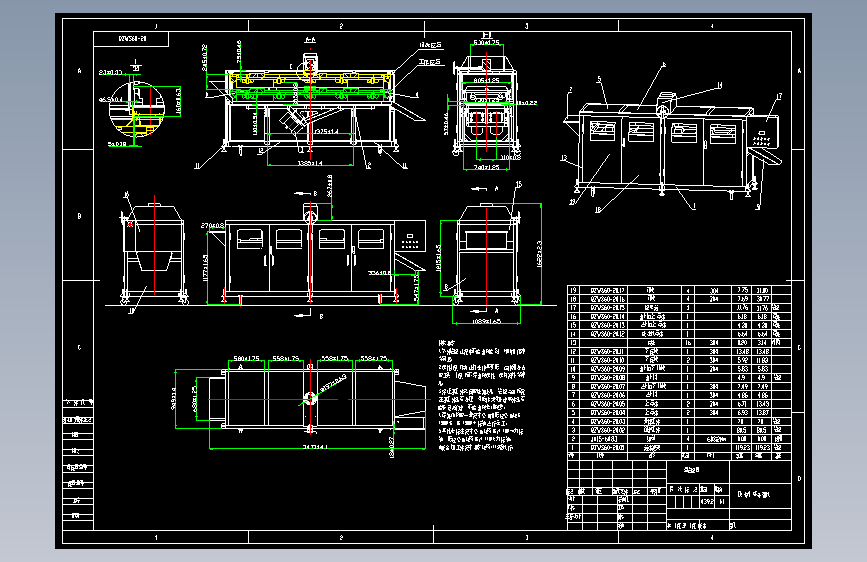Screen dimensions: 867x562
Task: Click the 270±0.8 dimension on front elevation
Action: 212,226
